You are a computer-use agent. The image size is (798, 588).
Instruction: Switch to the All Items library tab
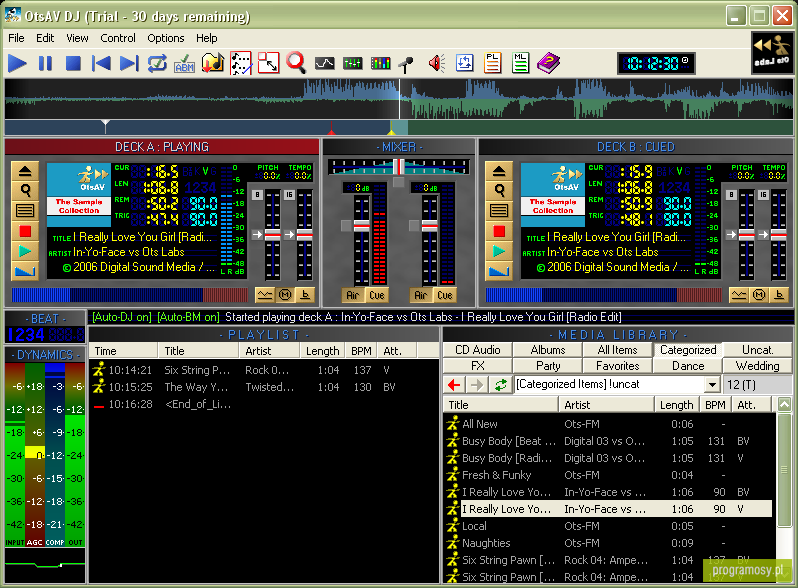(x=617, y=350)
